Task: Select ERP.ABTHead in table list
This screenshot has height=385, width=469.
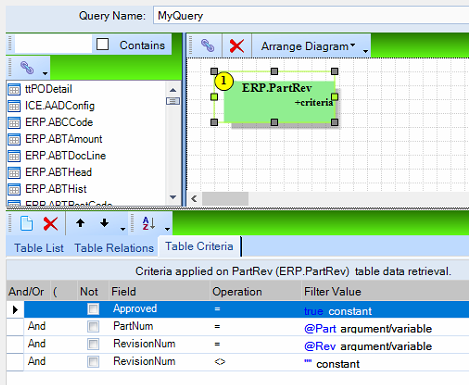Action: tap(58, 172)
